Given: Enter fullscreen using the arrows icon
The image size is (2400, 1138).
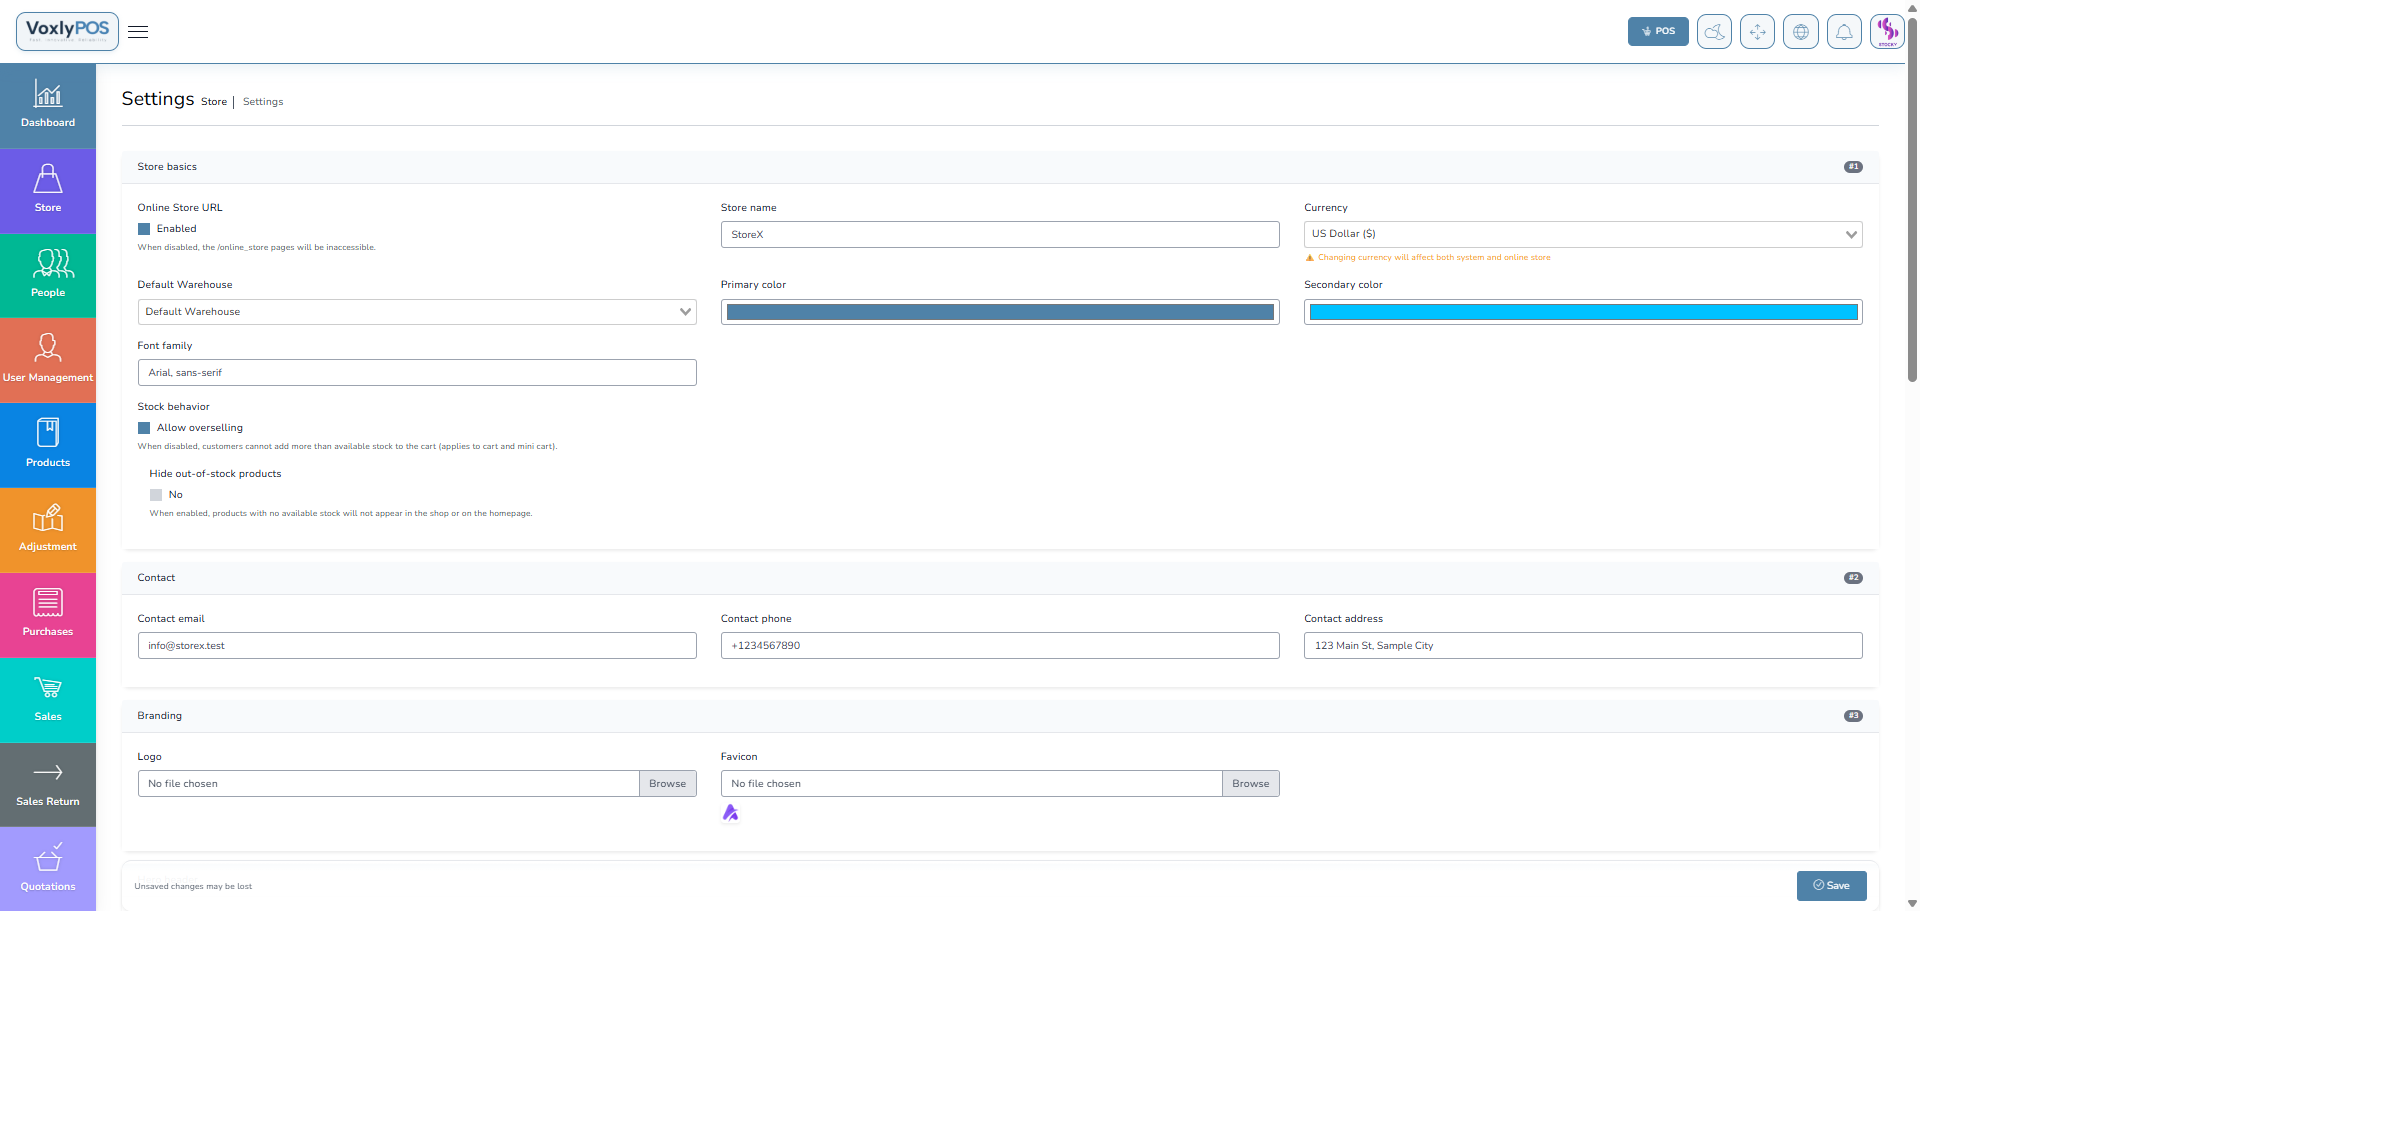Looking at the screenshot, I should 1757,32.
